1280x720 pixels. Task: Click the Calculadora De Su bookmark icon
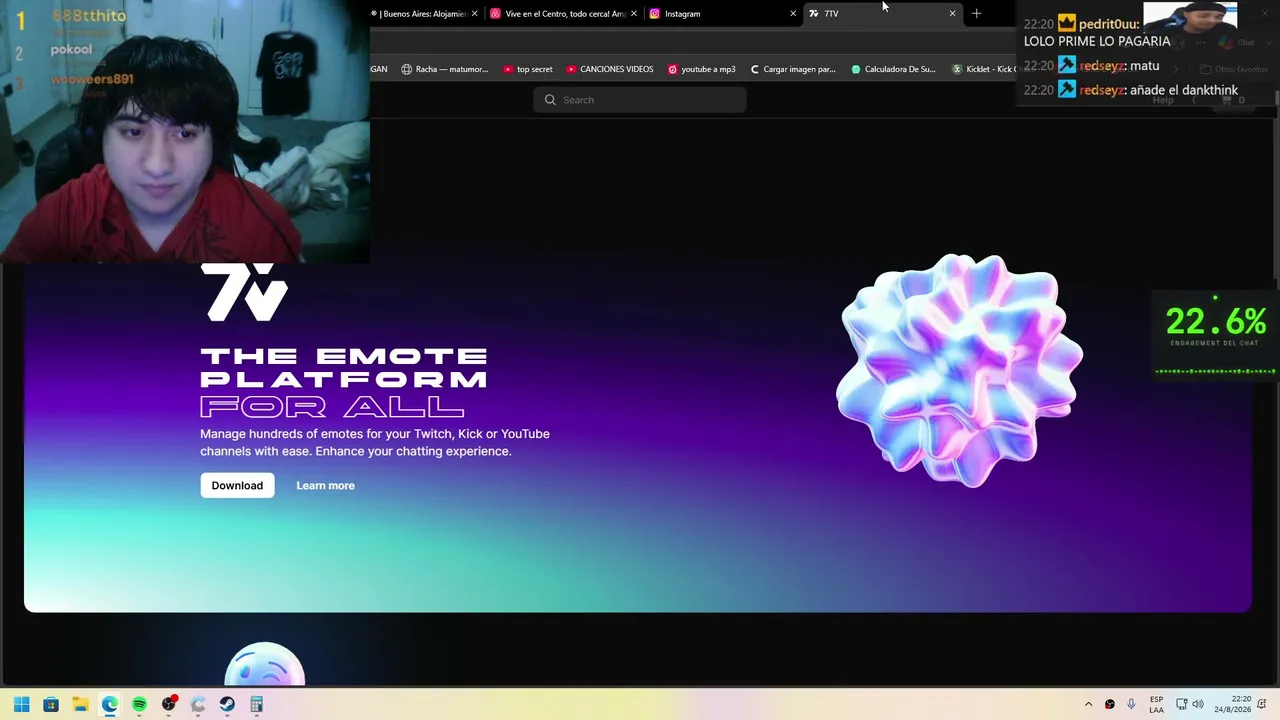coord(856,69)
